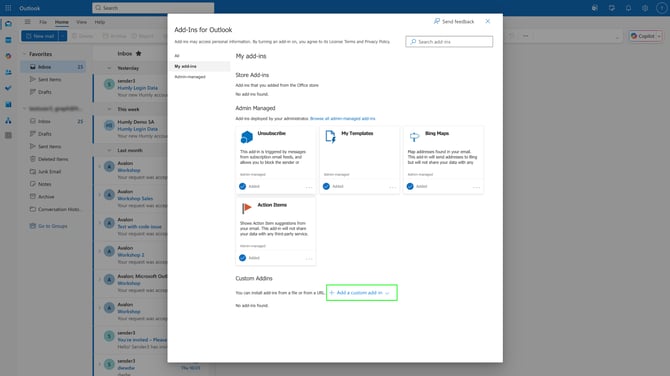Click the Search add-ins field

[x=449, y=41]
